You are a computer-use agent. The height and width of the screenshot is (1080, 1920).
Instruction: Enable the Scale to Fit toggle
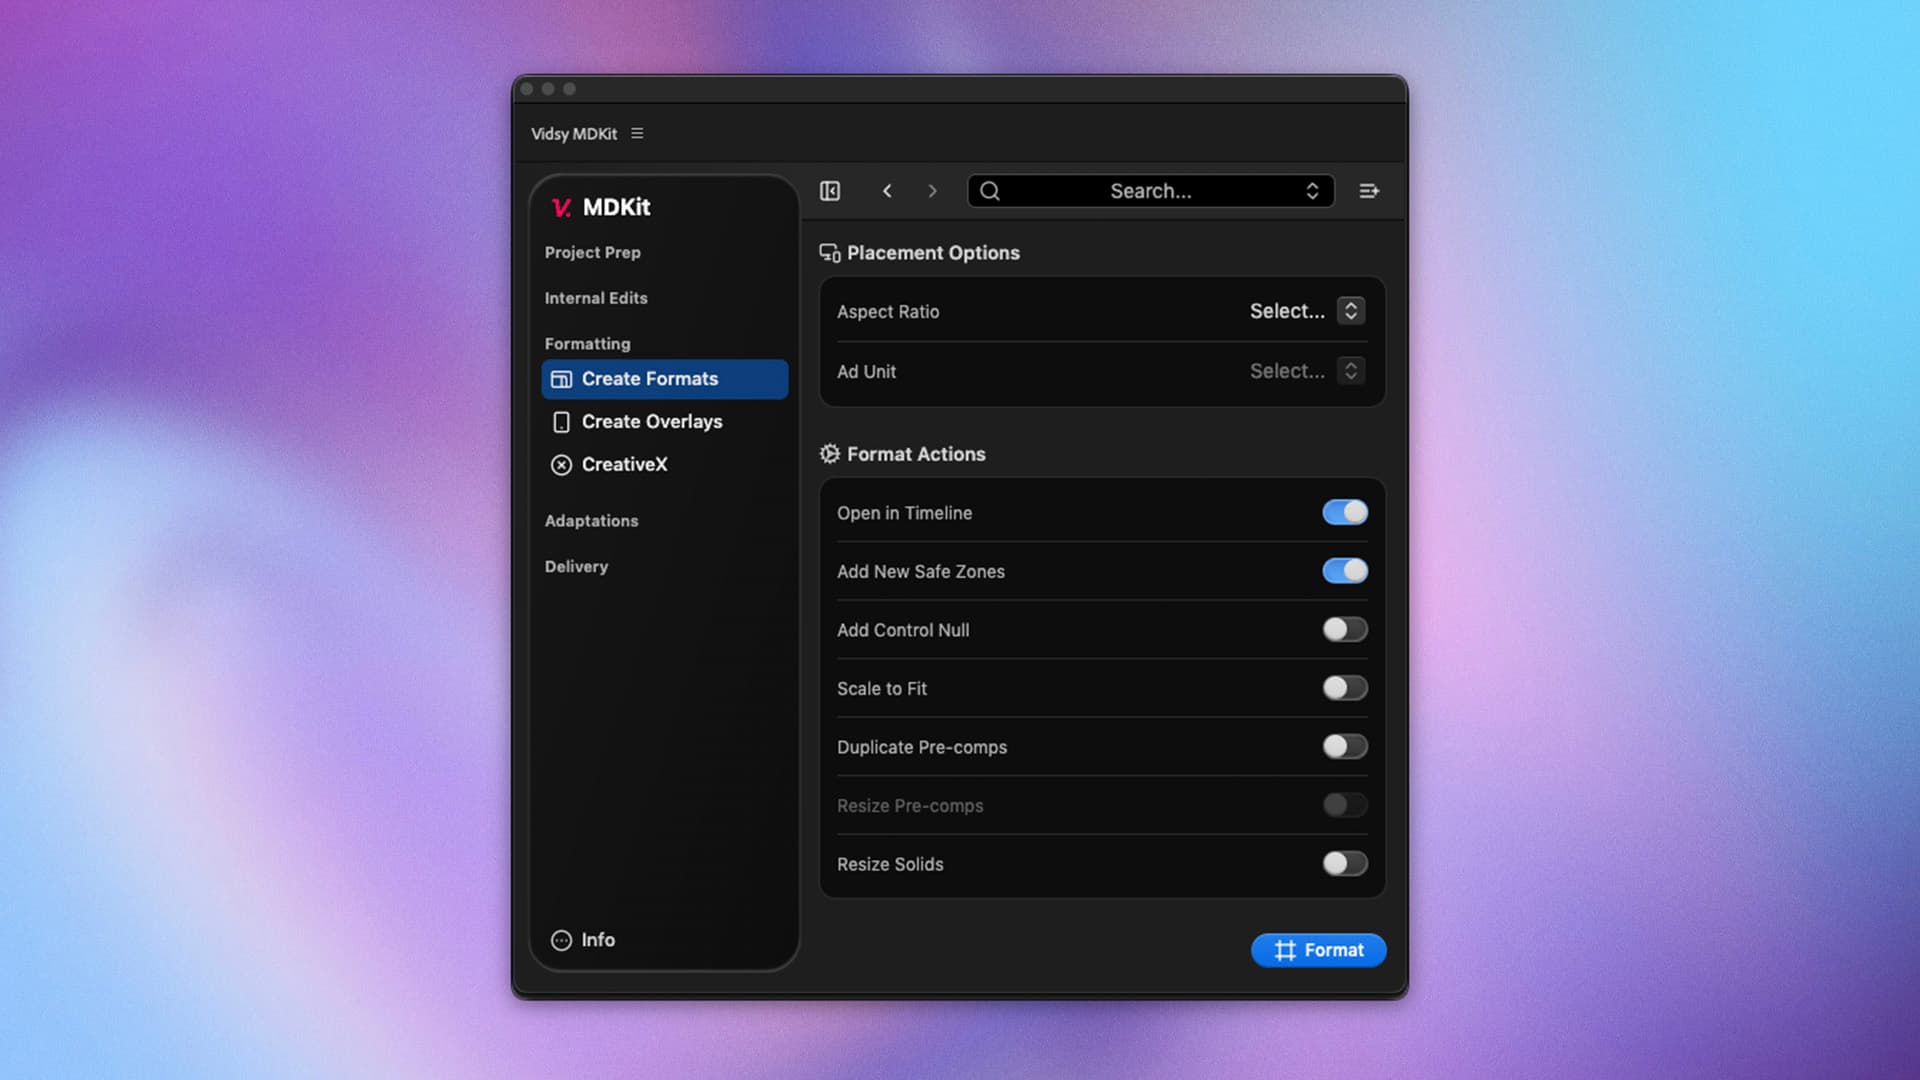[1345, 688]
